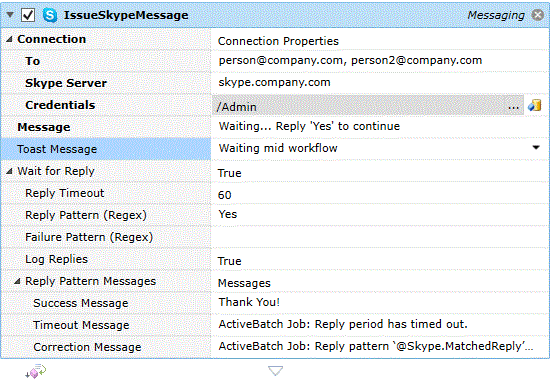Select the Skype Server property label

tap(66, 83)
